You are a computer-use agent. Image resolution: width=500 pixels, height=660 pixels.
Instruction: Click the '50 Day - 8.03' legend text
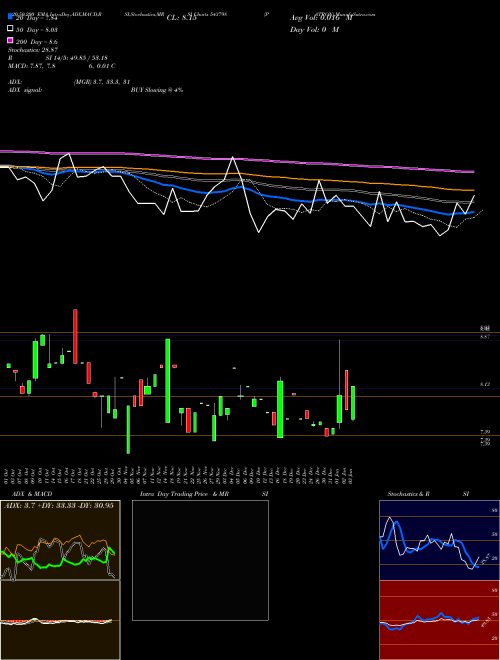37,30
